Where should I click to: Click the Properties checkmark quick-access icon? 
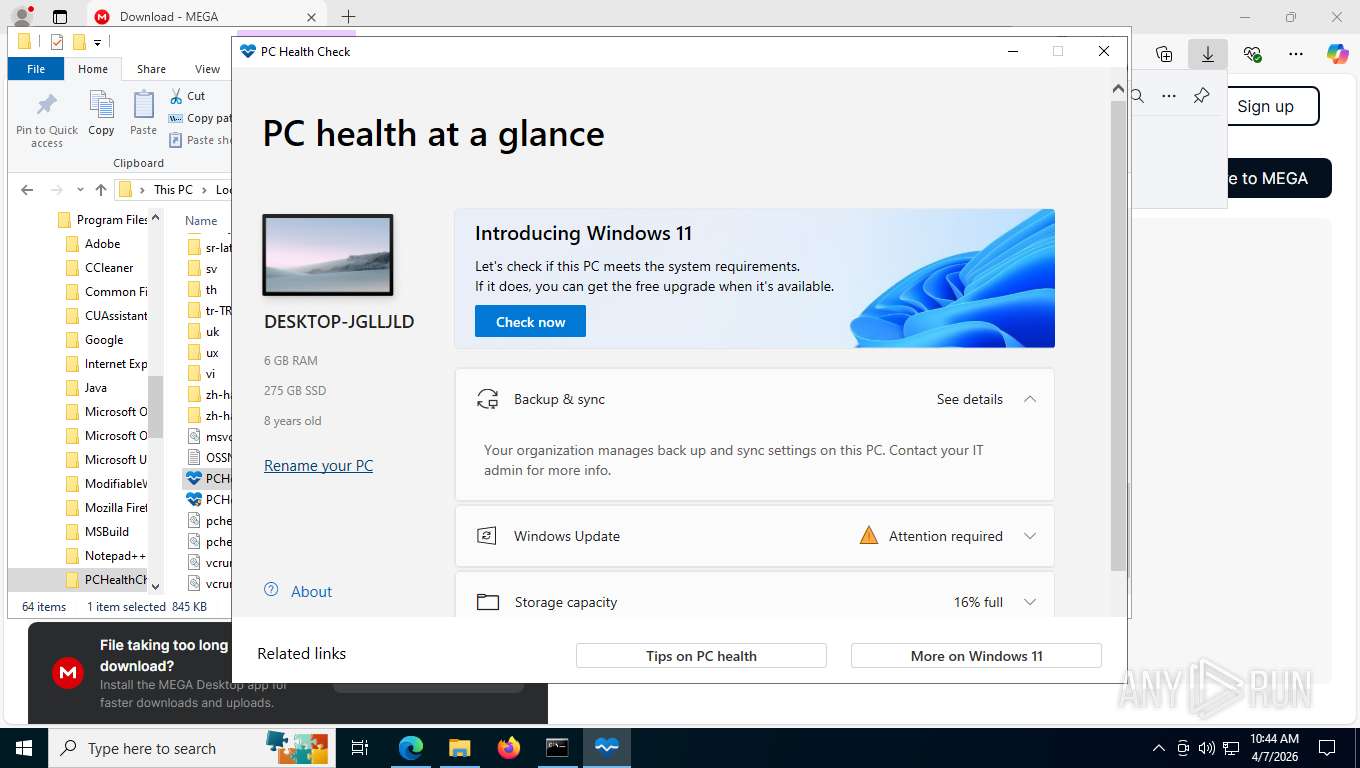[56, 42]
